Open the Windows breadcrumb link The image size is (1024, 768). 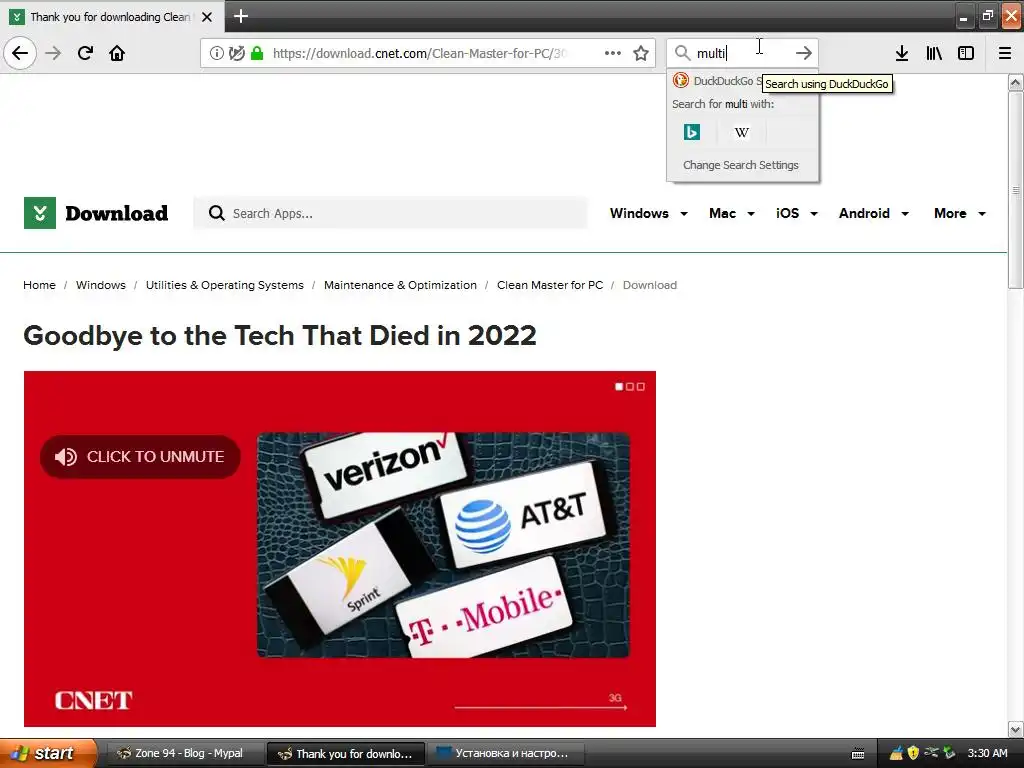101,285
